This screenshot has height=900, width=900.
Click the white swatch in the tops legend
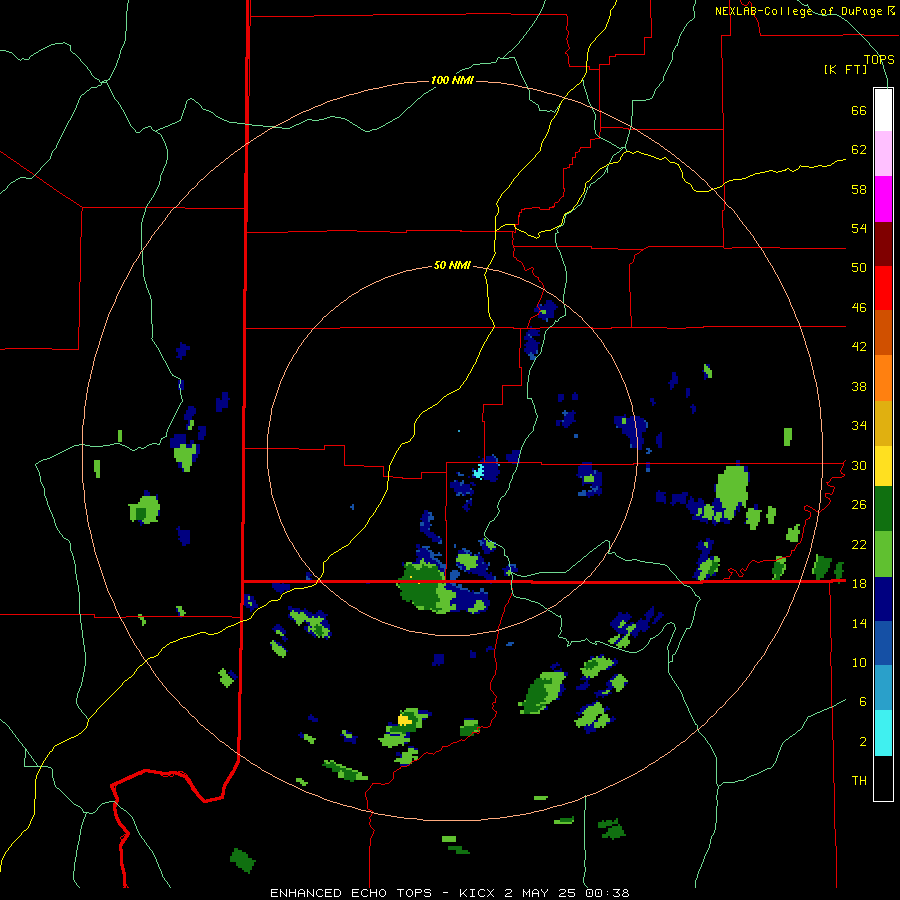pyautogui.click(x=883, y=110)
